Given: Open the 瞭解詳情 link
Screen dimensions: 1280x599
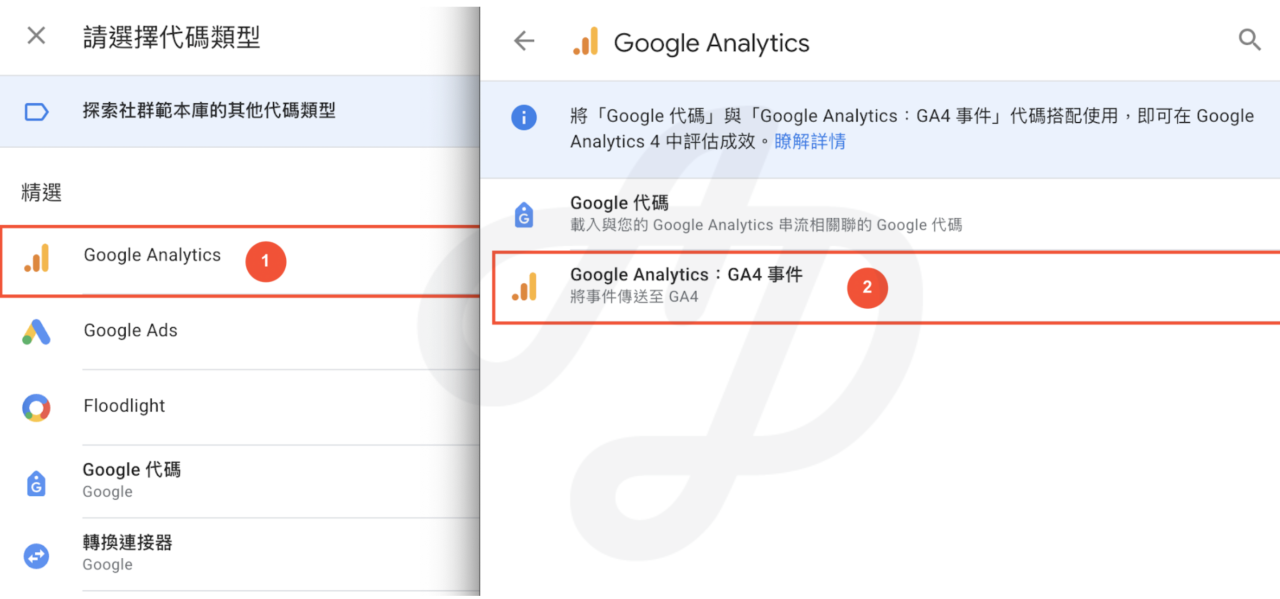Looking at the screenshot, I should pos(810,142).
